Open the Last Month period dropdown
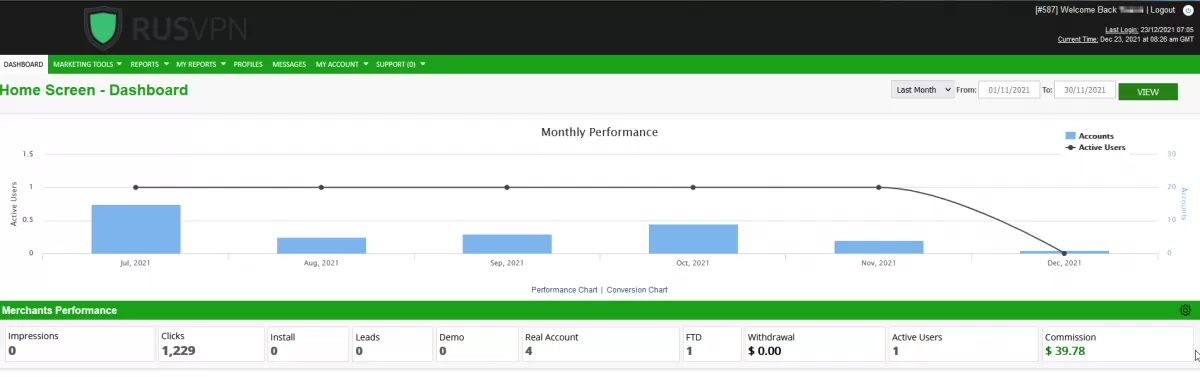The height and width of the screenshot is (377, 1200). coord(922,90)
